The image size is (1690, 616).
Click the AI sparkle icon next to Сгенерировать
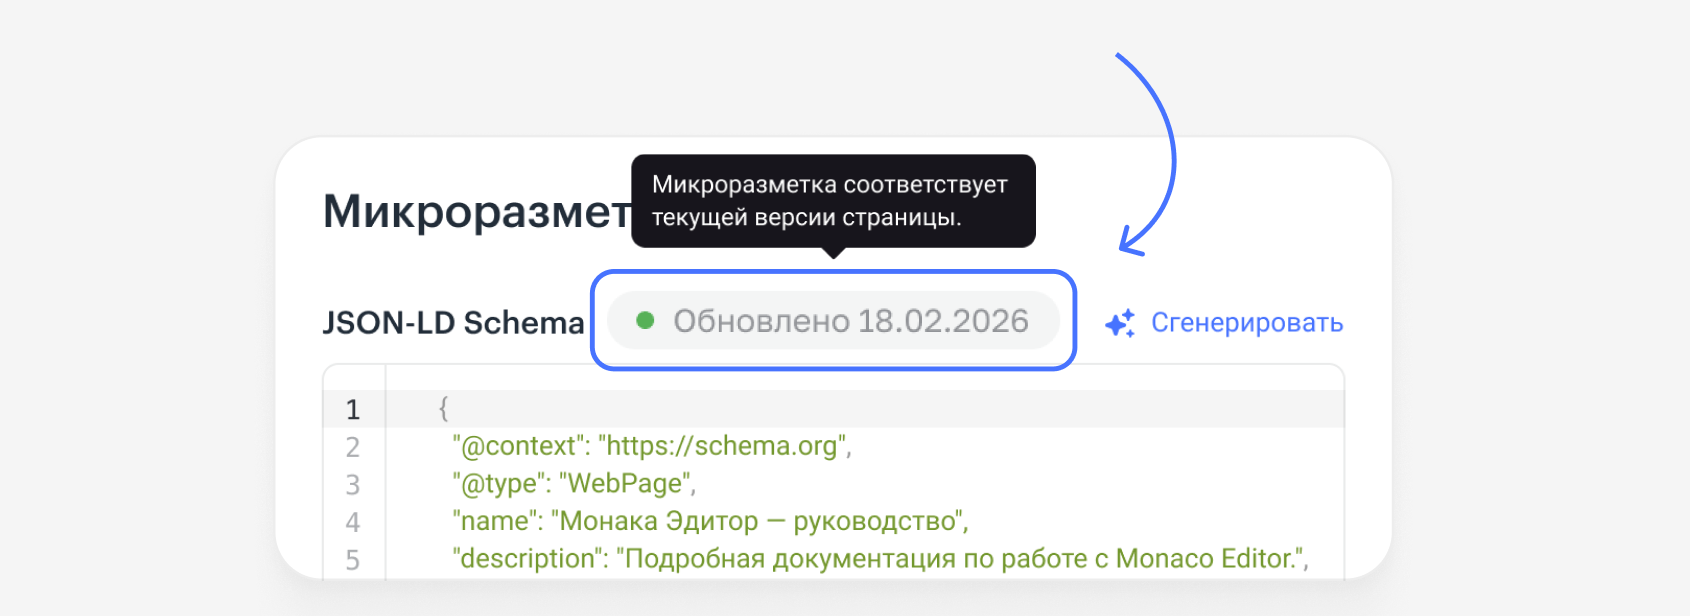click(x=1119, y=323)
